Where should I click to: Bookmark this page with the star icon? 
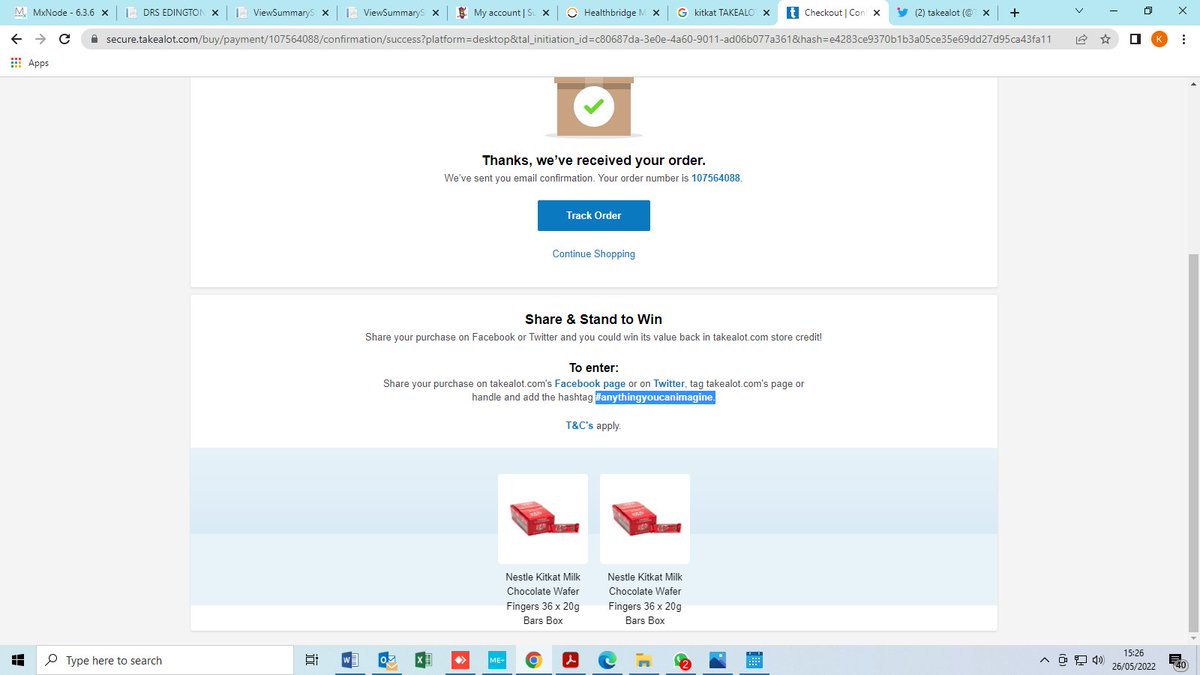click(x=1106, y=39)
